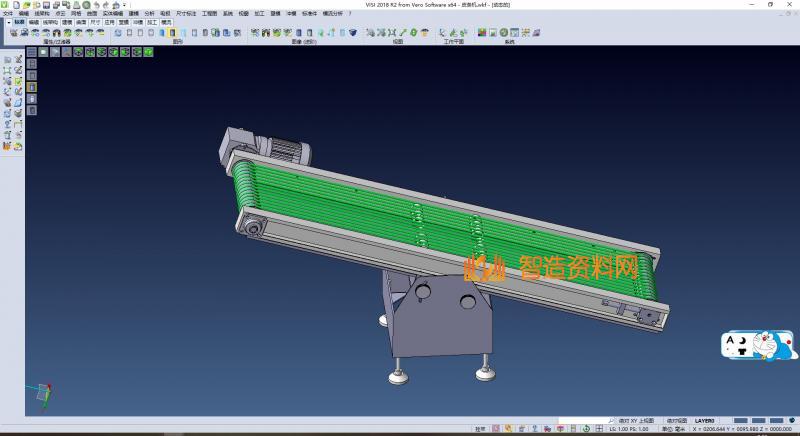
Task: Open the 分析 menu
Action: click(x=149, y=14)
